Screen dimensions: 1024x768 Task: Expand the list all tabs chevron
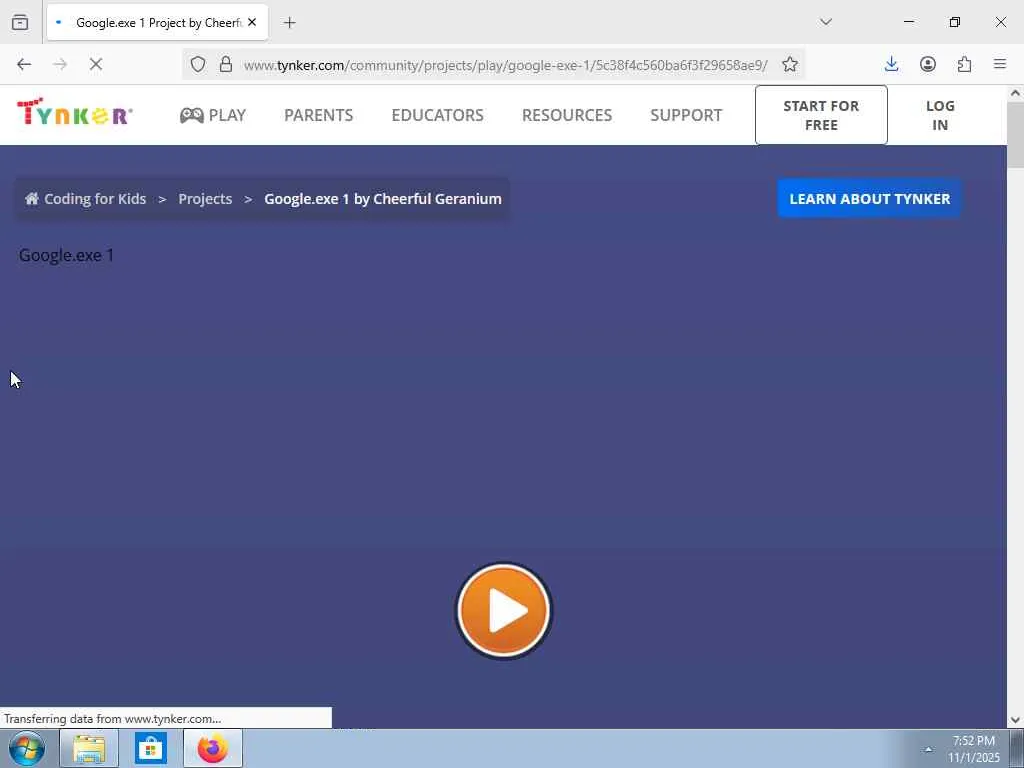826,22
